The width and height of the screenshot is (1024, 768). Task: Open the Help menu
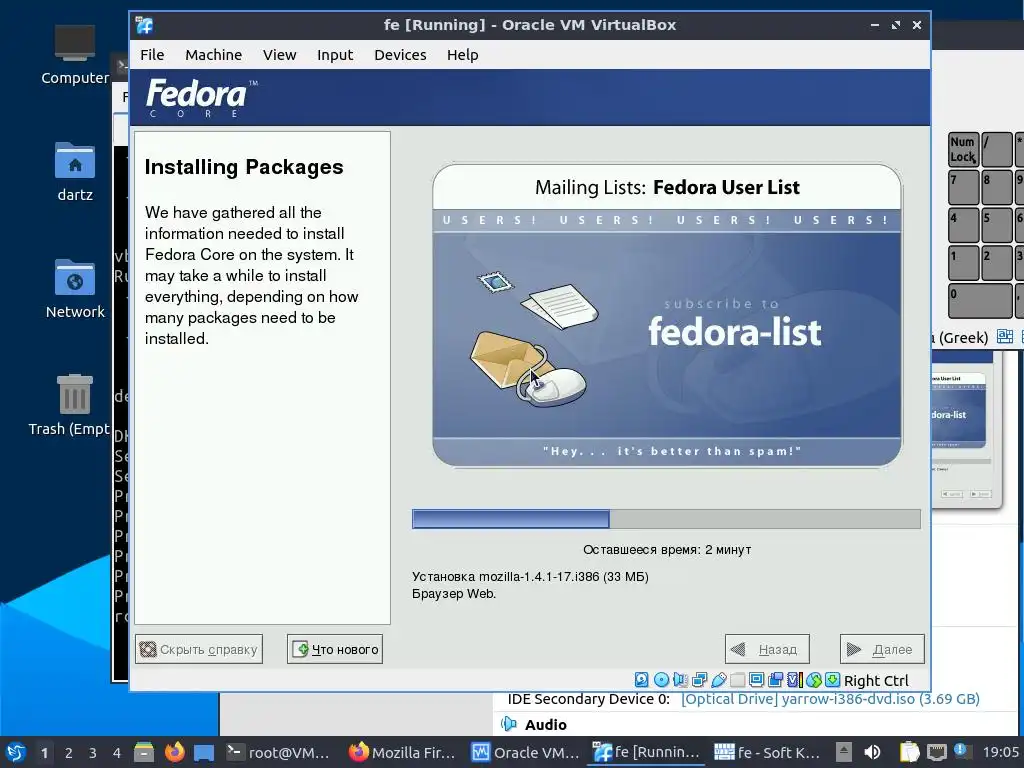point(462,55)
